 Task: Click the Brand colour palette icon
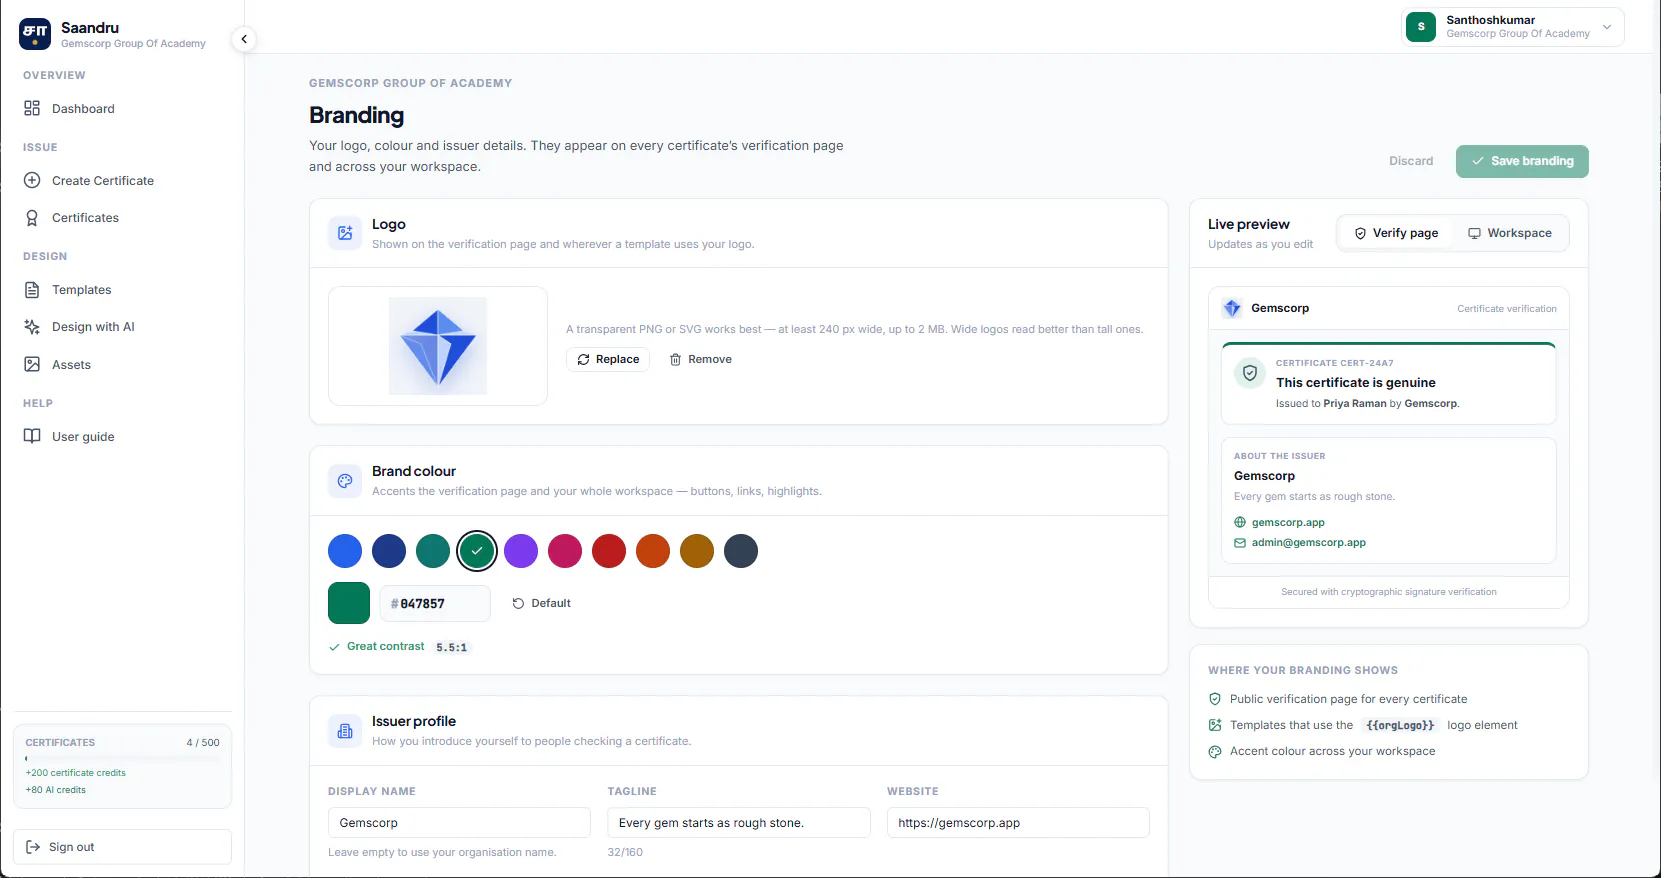345,481
